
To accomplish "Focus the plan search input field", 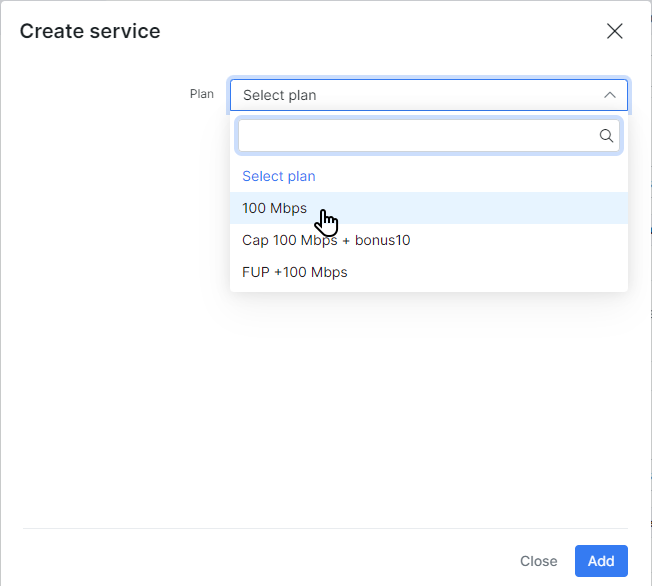I will coord(429,136).
